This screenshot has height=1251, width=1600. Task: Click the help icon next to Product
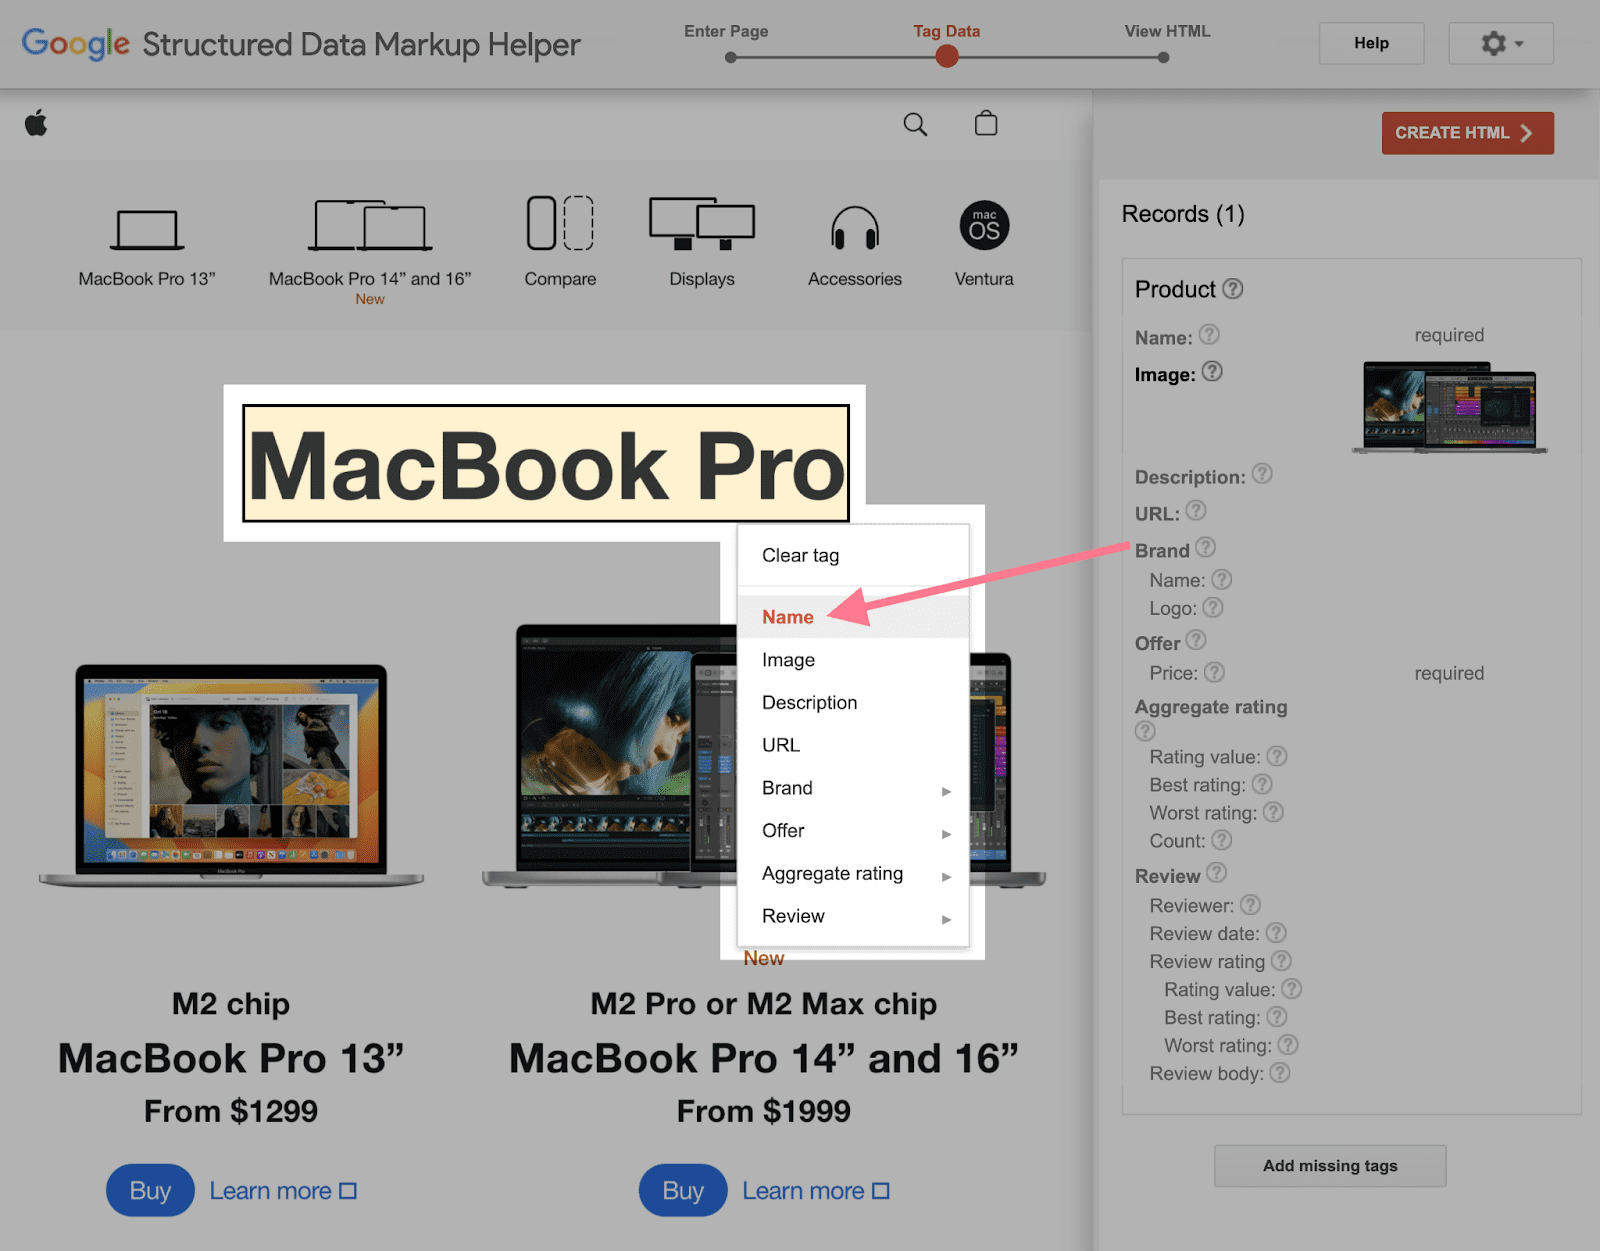point(1233,289)
